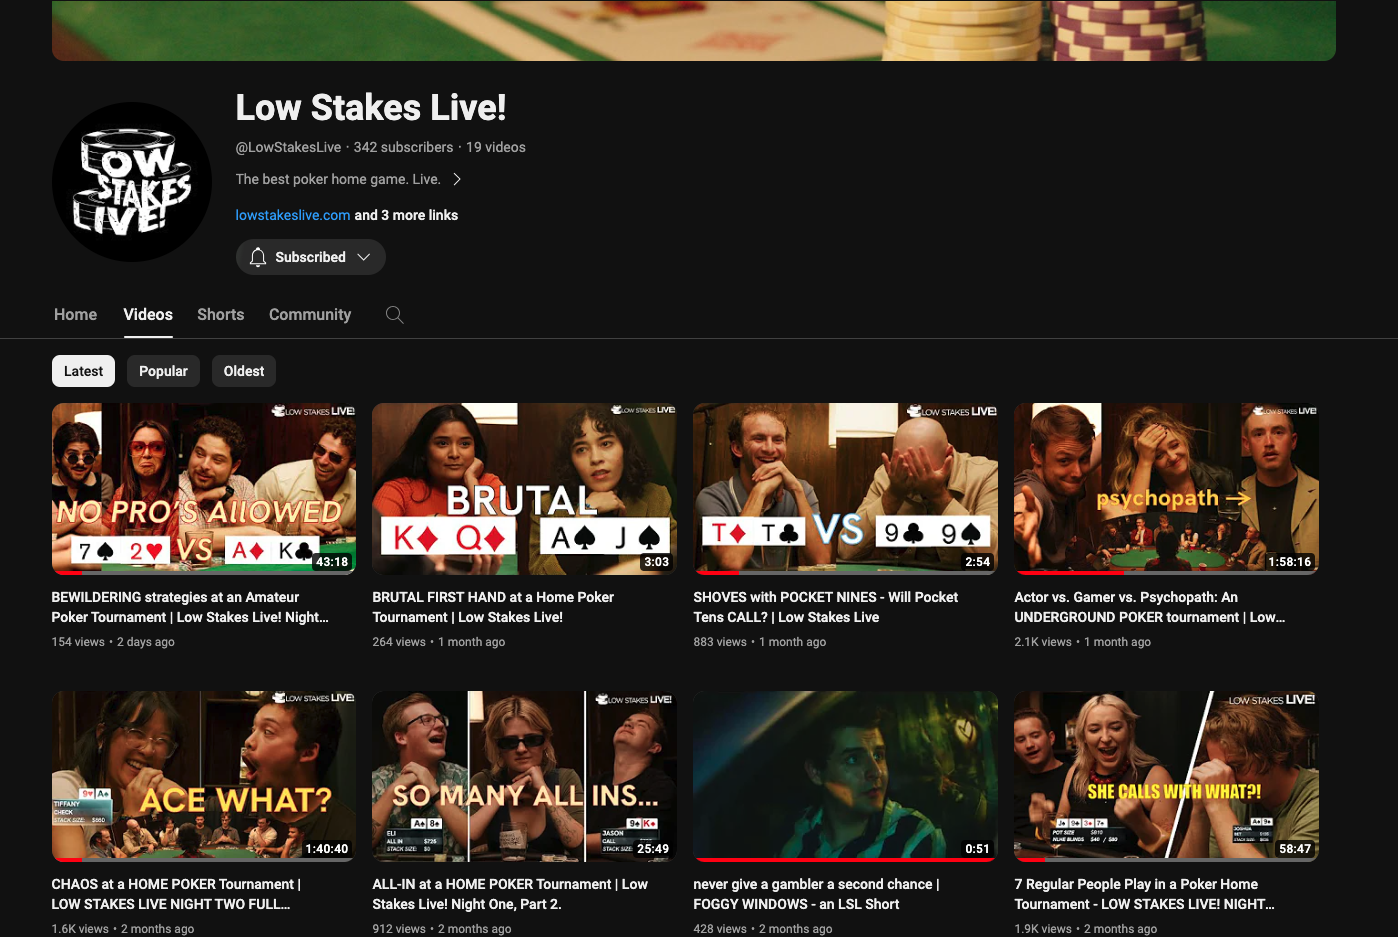The height and width of the screenshot is (937, 1398).
Task: Sort videos by Oldest
Action: pos(244,371)
